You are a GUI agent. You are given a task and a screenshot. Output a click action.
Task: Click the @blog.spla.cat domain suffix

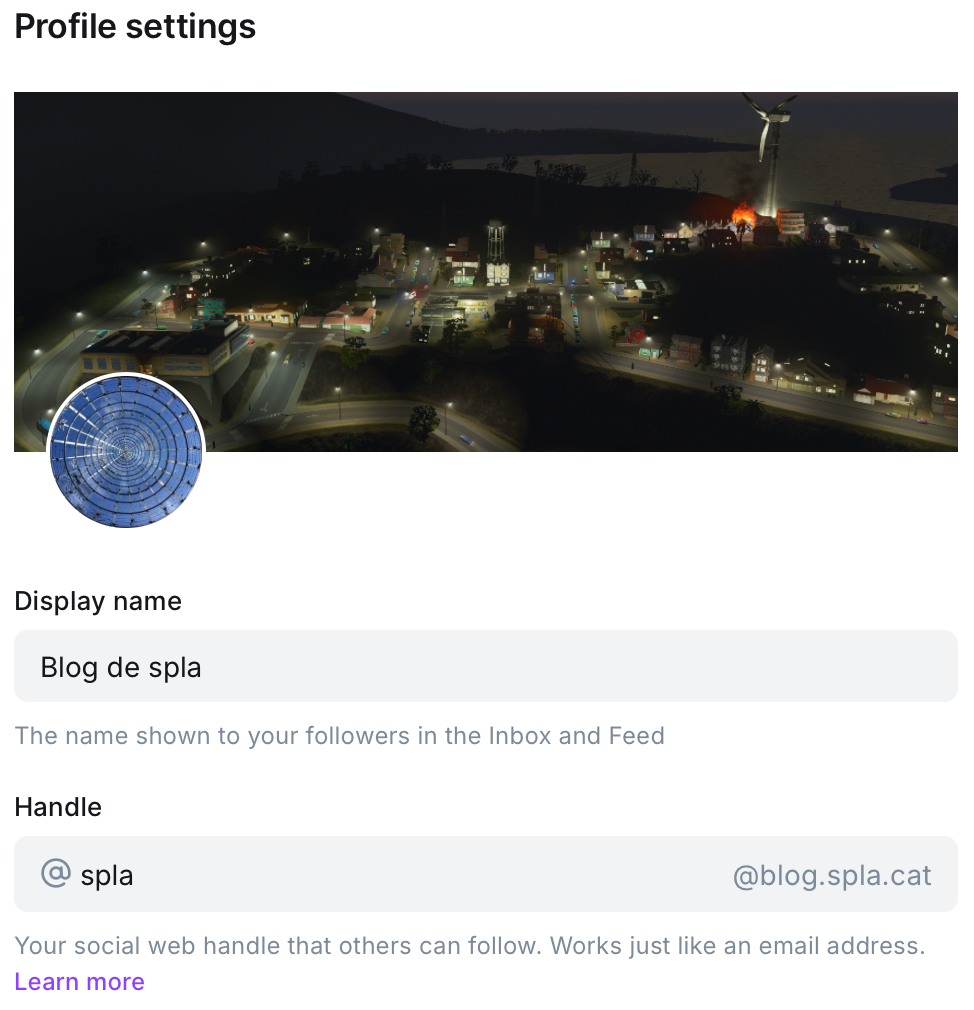point(832,876)
